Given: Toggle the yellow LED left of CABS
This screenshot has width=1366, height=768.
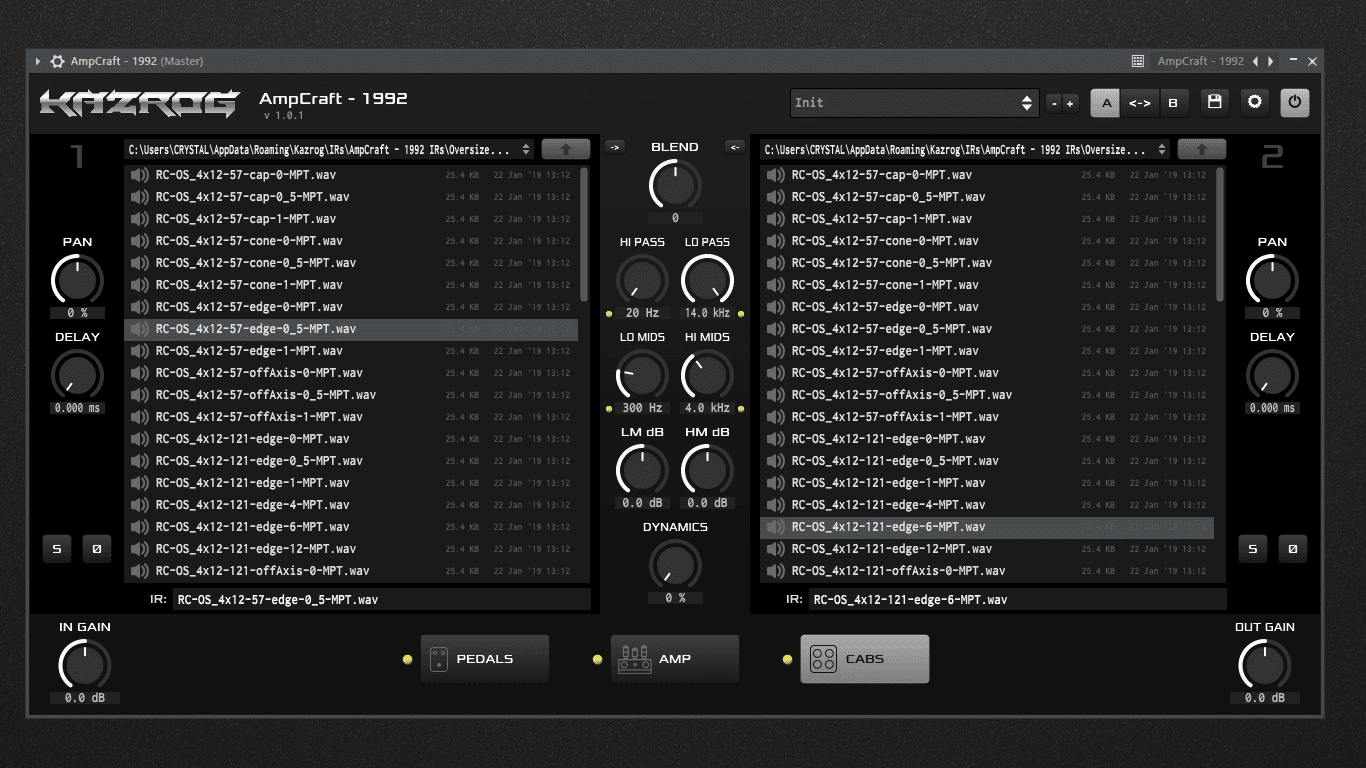Looking at the screenshot, I should pos(787,659).
